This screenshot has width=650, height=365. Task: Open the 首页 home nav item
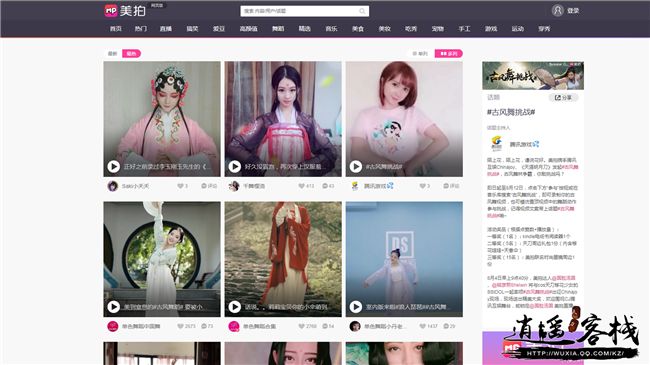(x=115, y=29)
